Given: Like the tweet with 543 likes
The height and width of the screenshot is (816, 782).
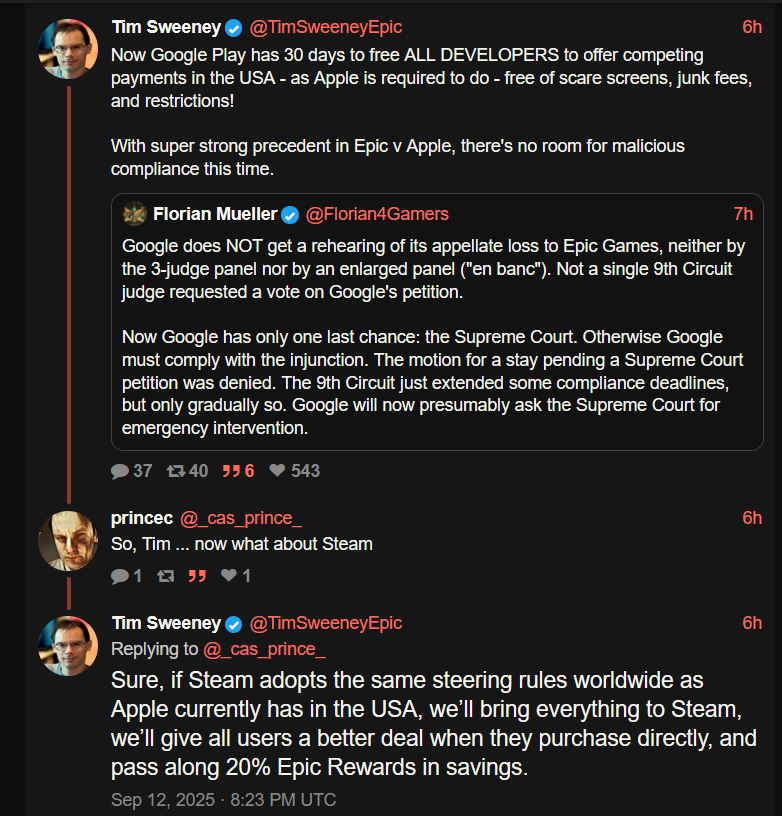Looking at the screenshot, I should pos(278,470).
